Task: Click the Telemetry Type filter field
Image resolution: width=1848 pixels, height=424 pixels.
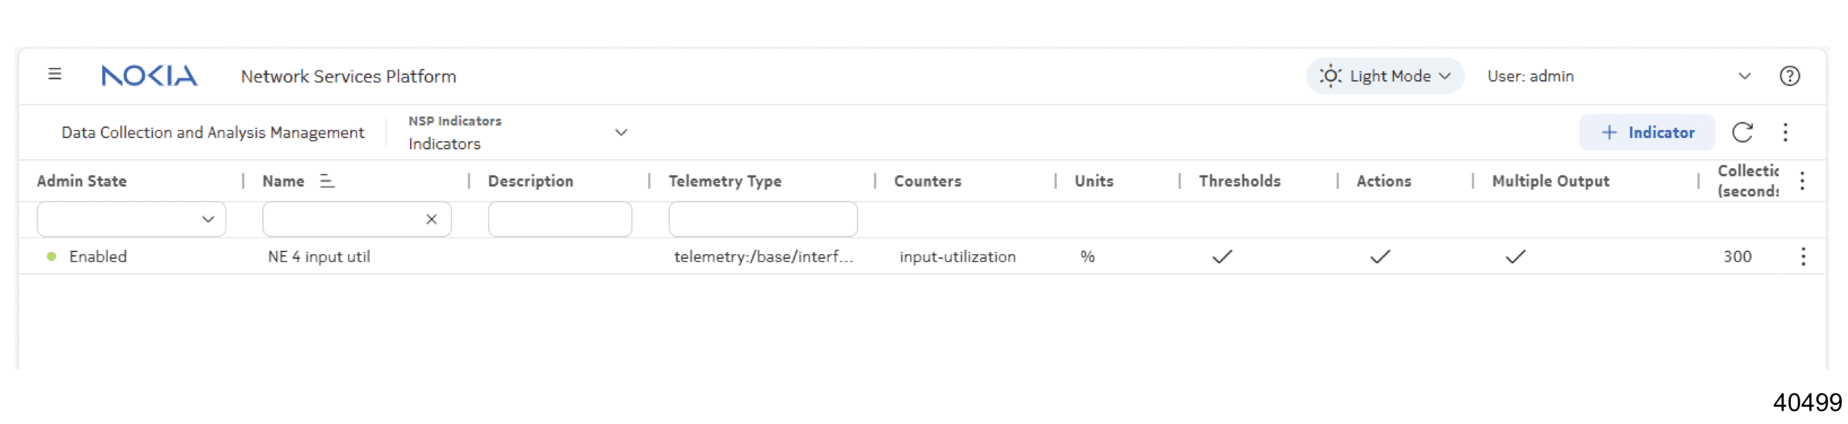Action: [762, 220]
